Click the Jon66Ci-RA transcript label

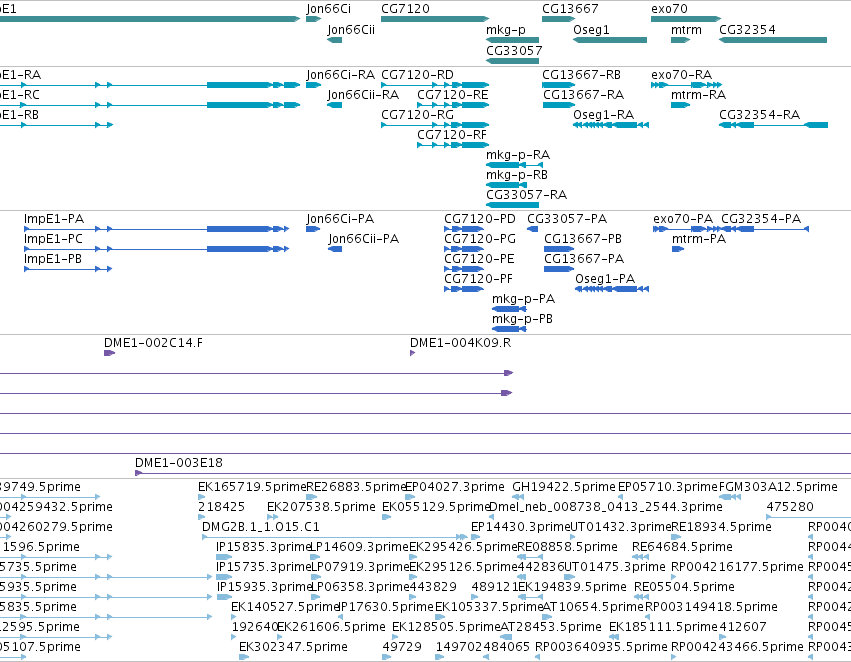pyautogui.click(x=340, y=74)
